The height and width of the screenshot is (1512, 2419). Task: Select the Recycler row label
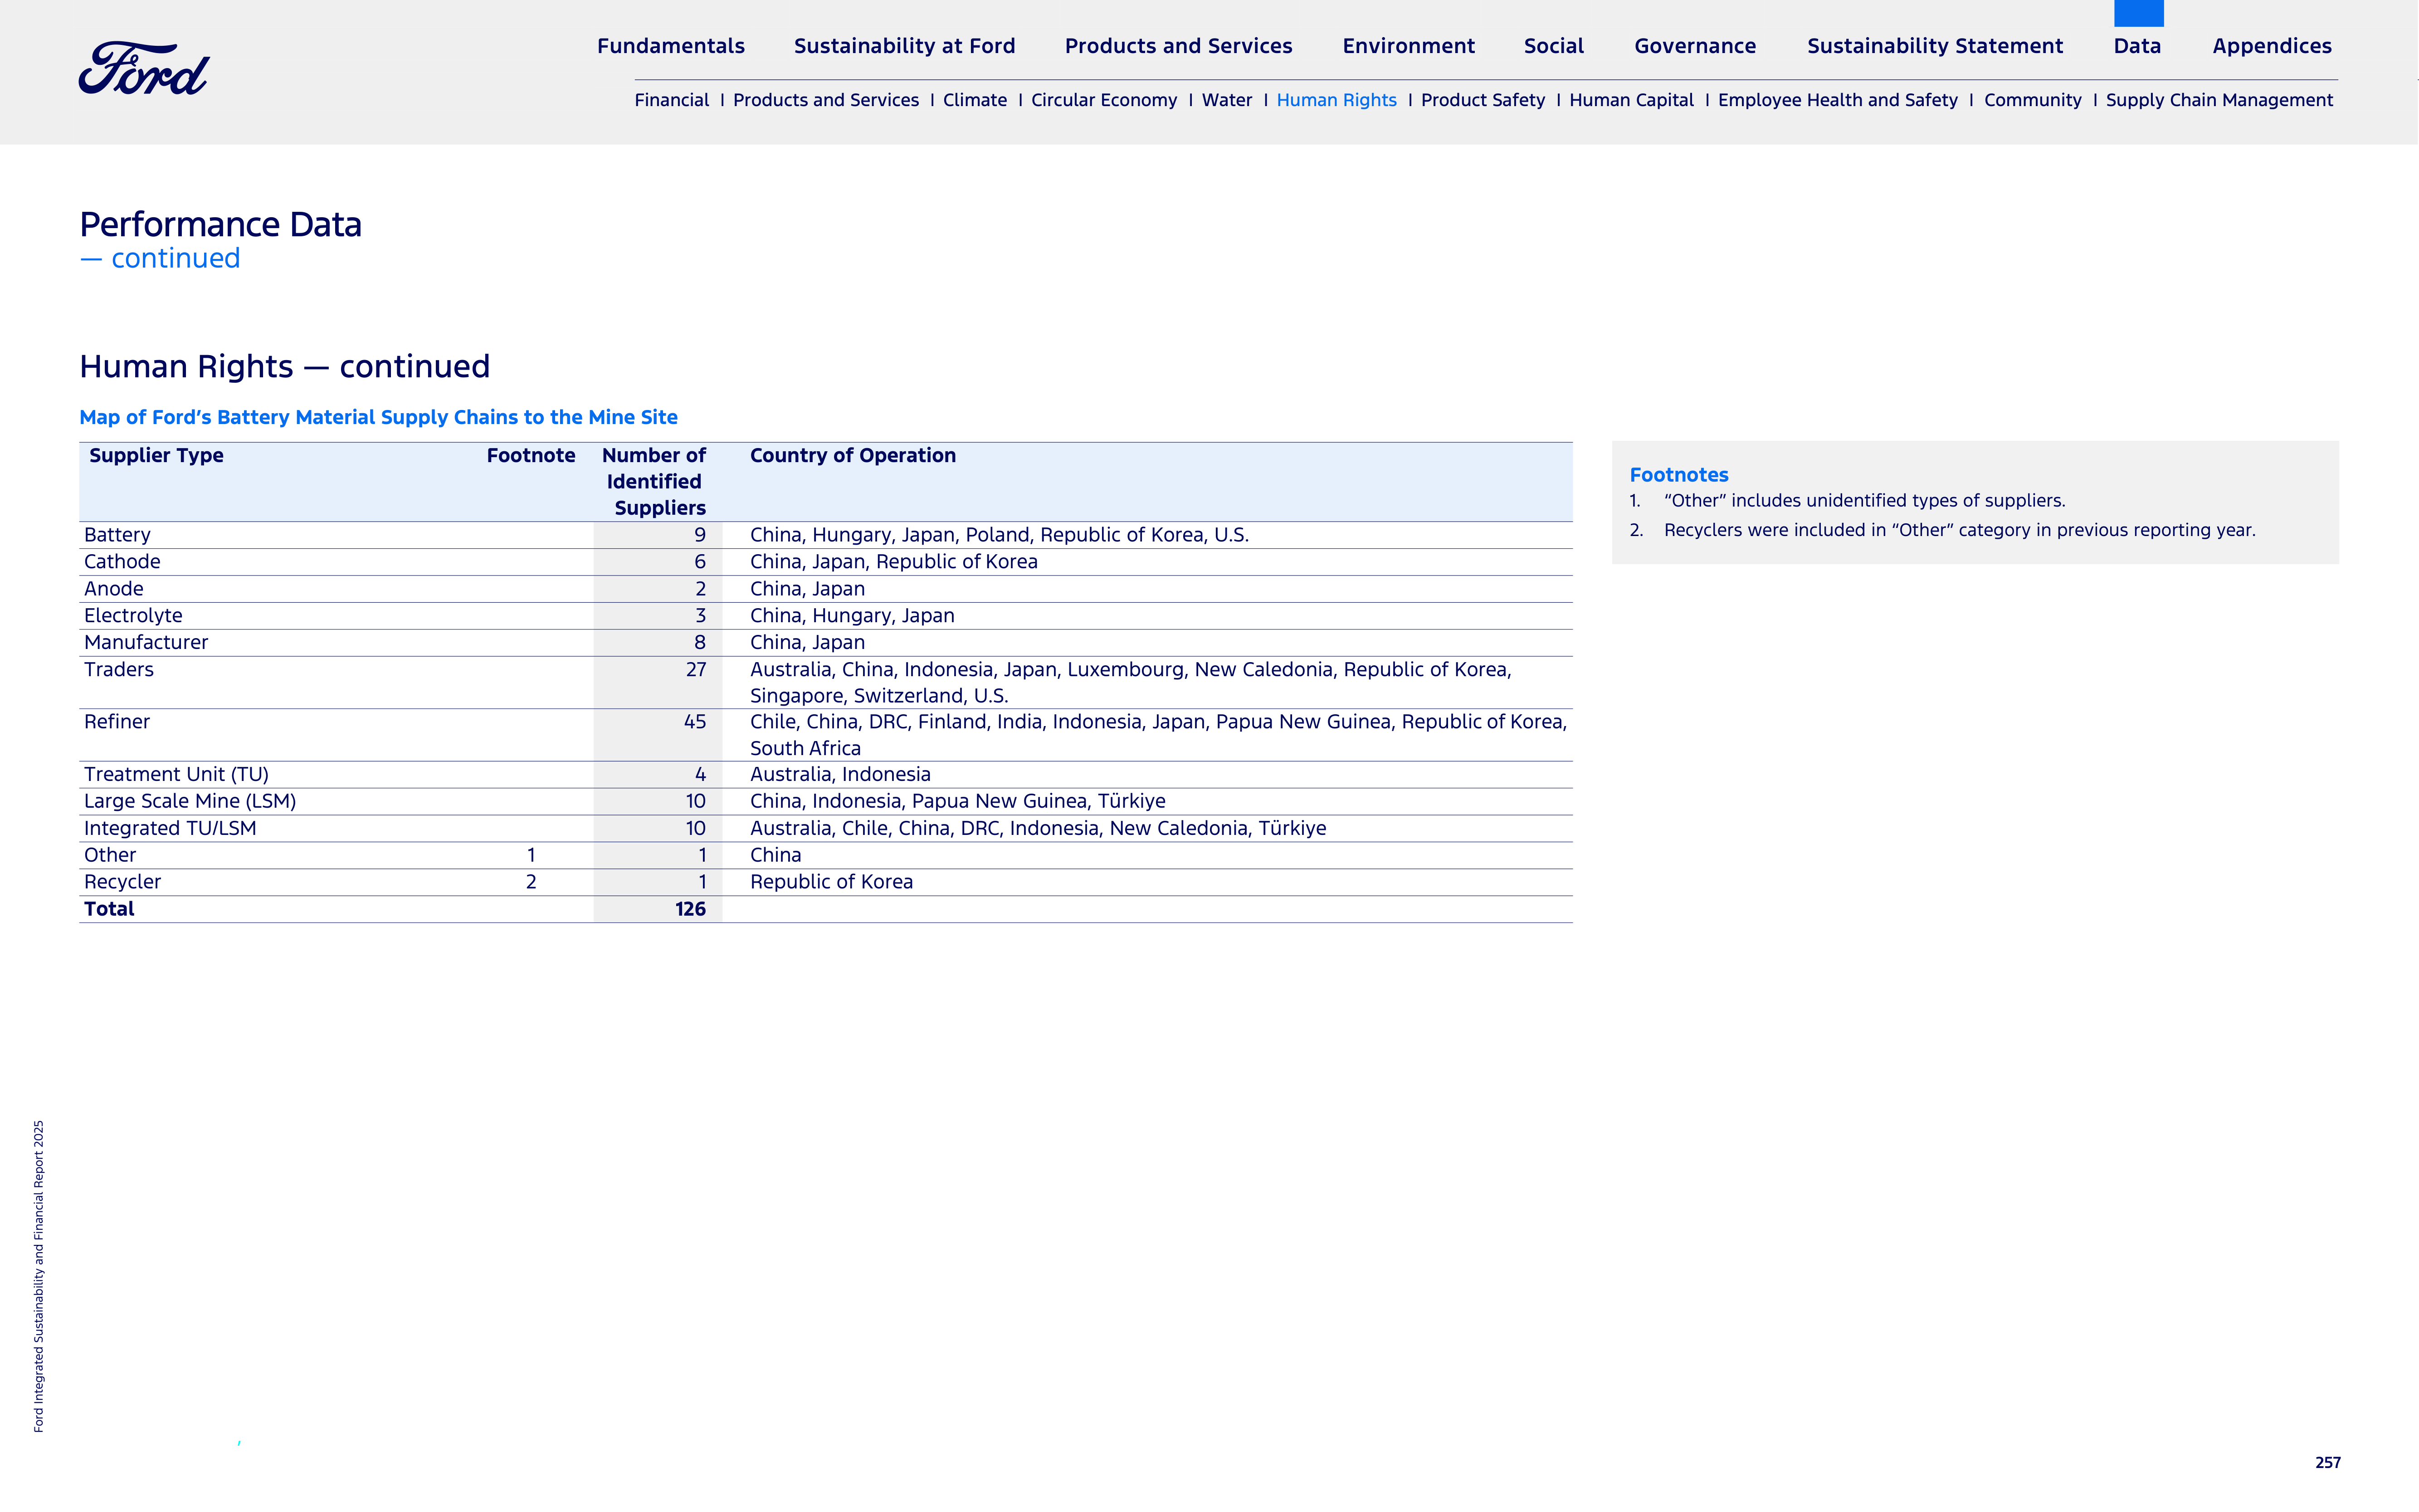122,882
